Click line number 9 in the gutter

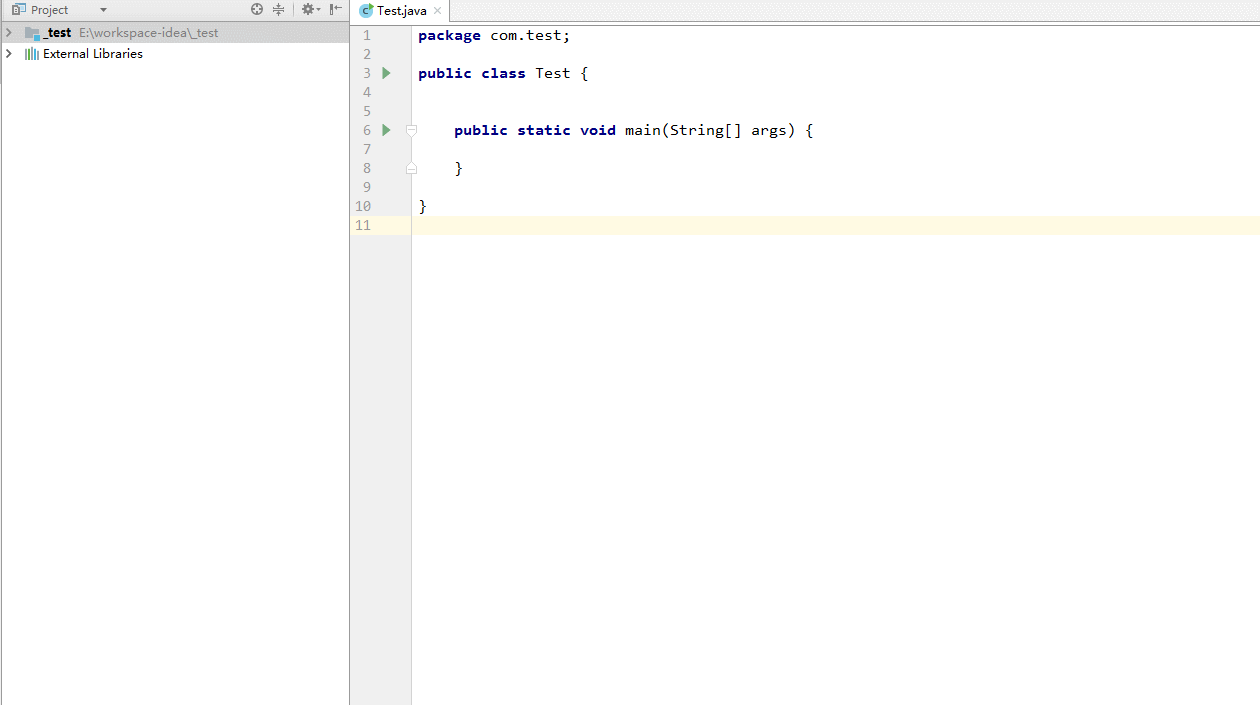(x=367, y=187)
